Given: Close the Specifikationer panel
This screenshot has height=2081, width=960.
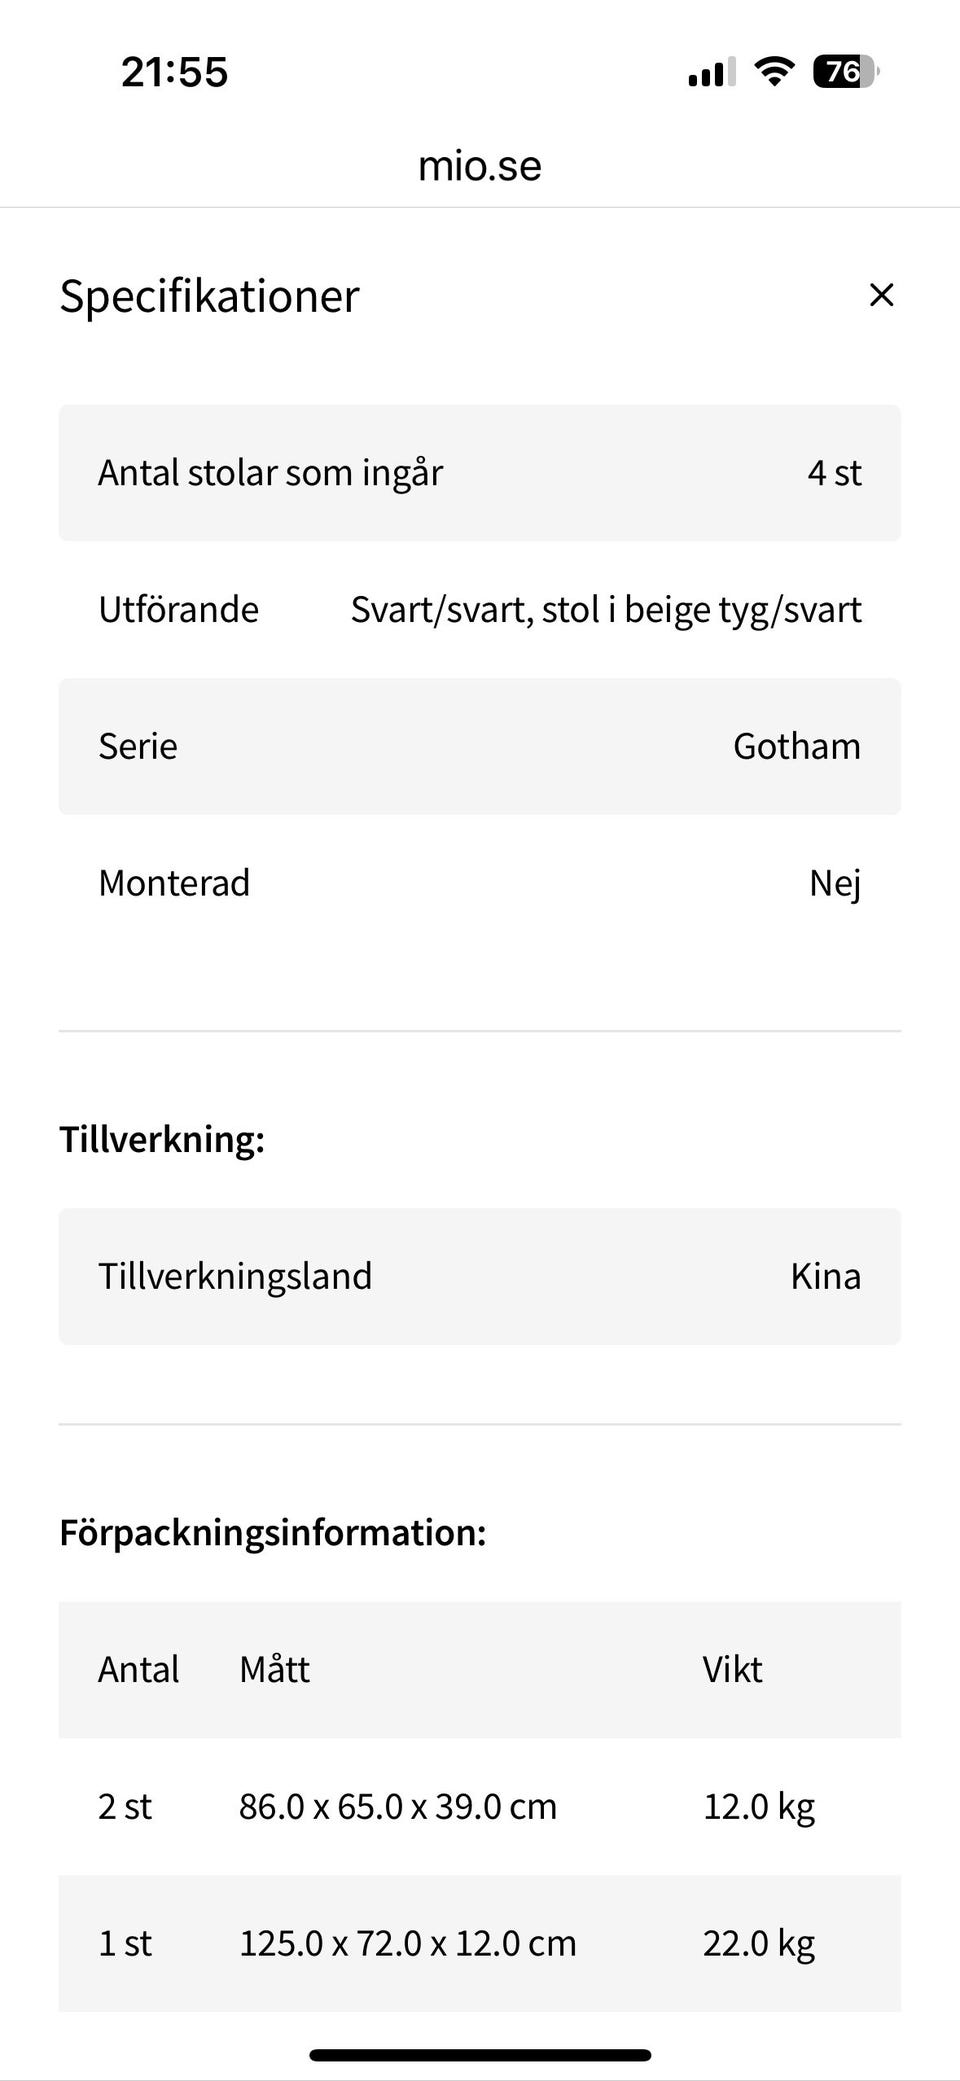Looking at the screenshot, I should (x=881, y=295).
